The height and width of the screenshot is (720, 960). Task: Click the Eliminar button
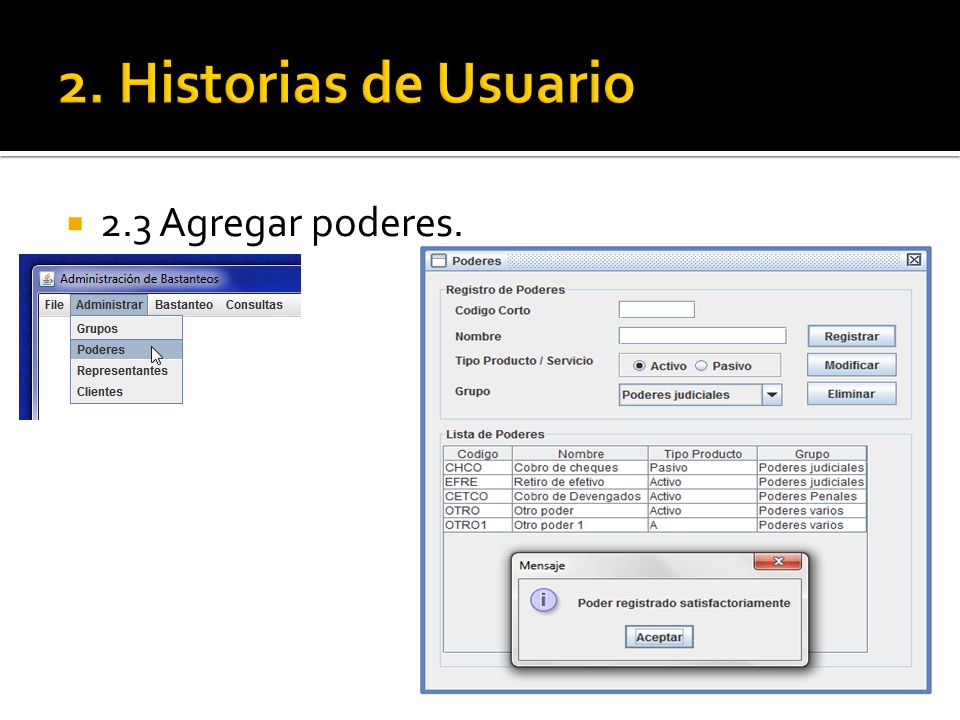pyautogui.click(x=851, y=394)
